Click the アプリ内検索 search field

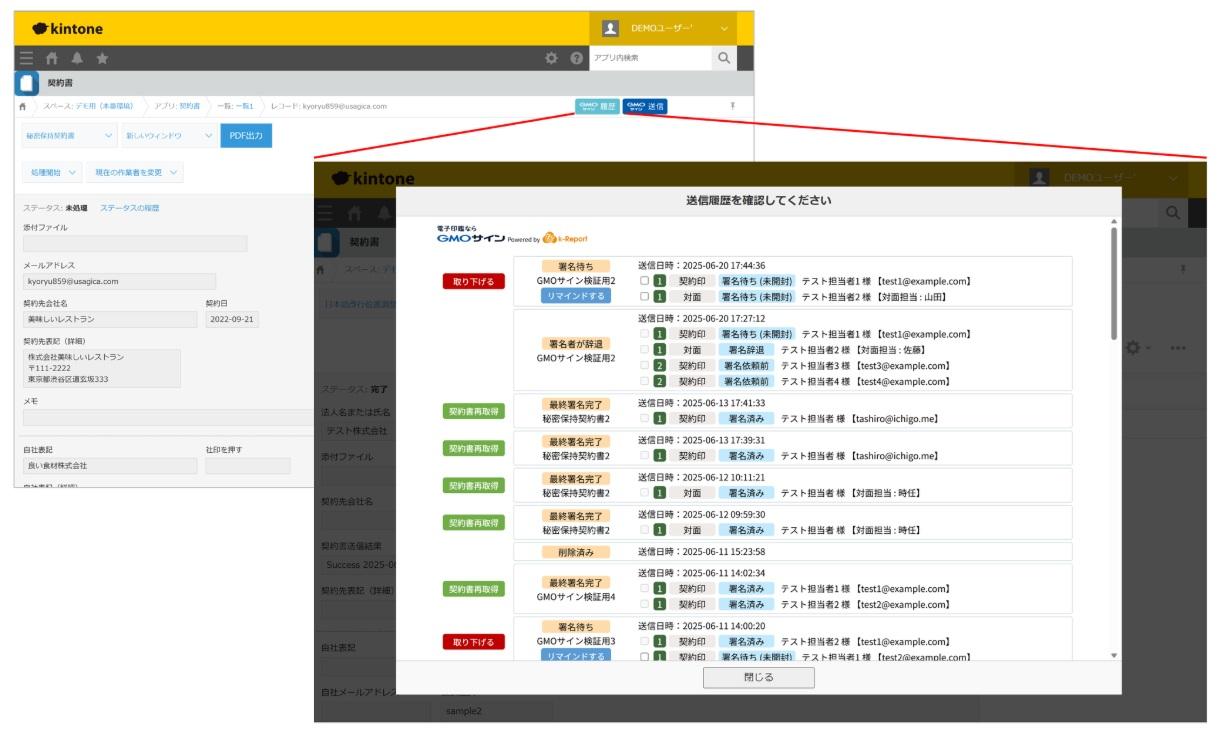click(649, 59)
